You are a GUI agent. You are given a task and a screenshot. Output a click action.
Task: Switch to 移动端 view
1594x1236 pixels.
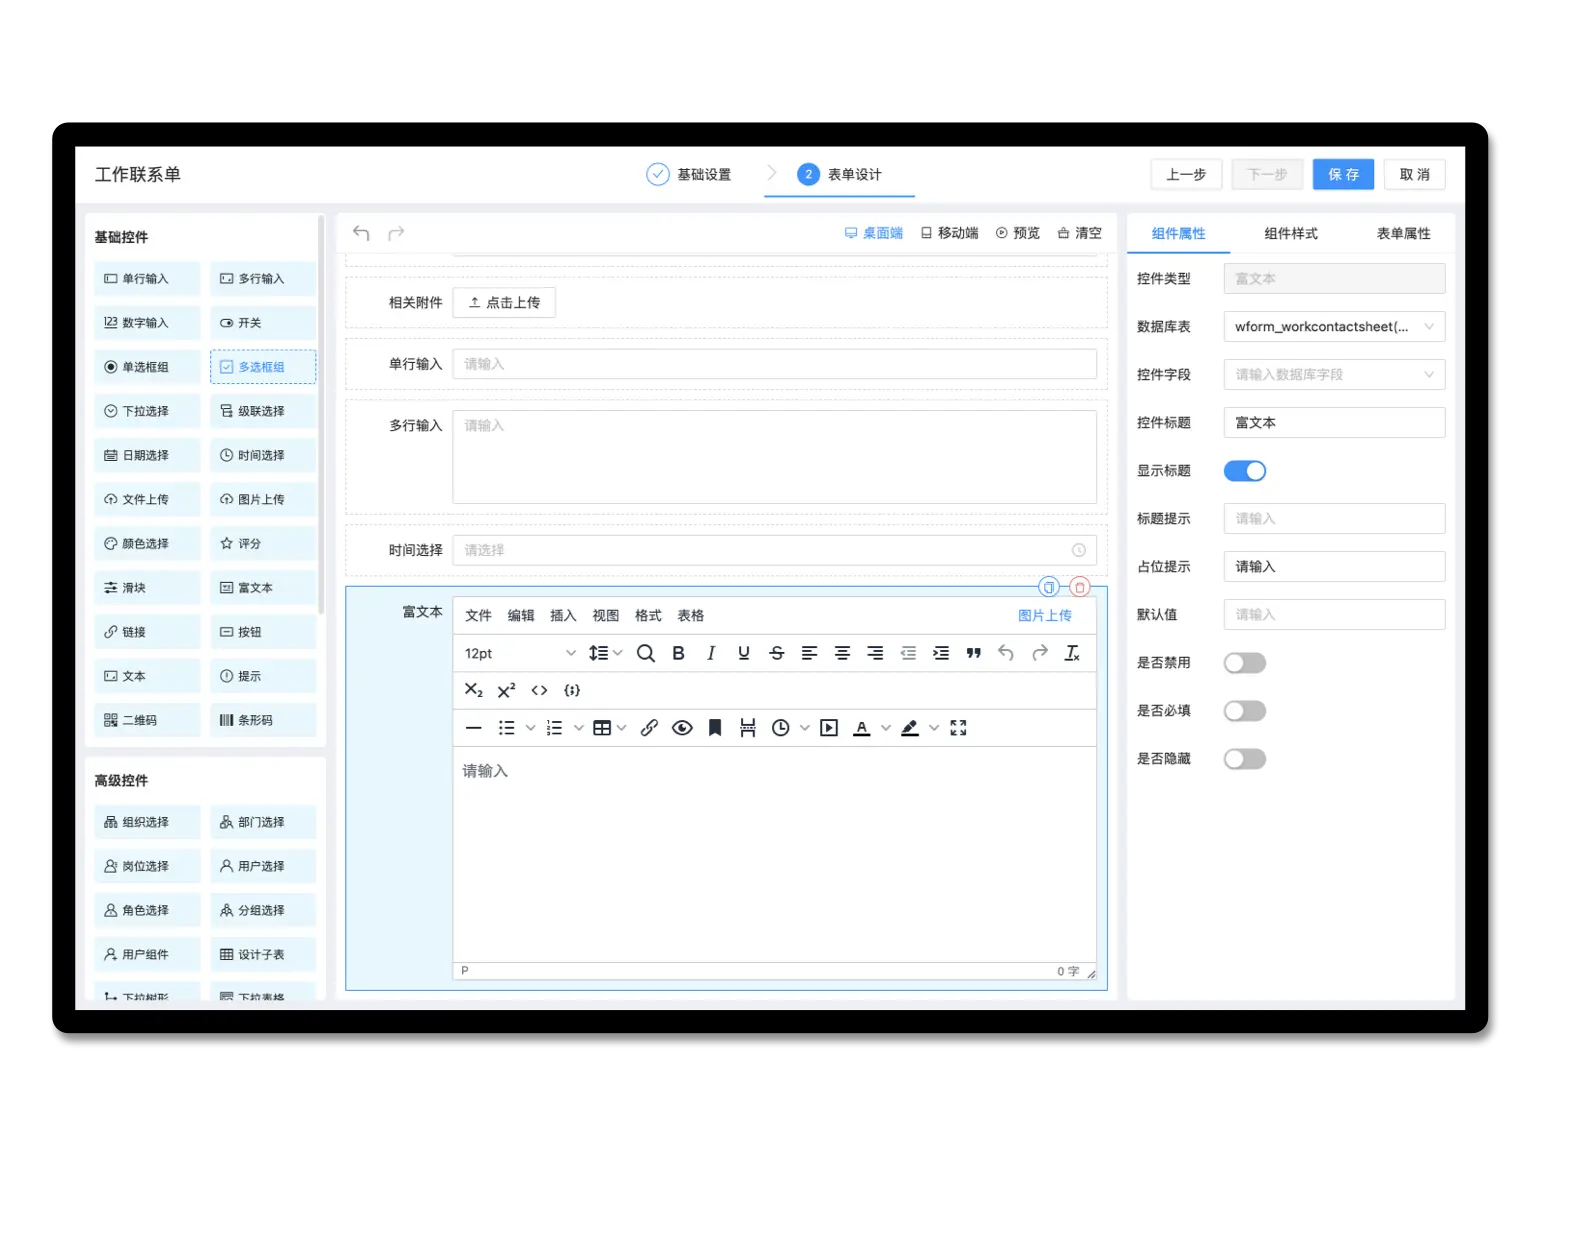(x=950, y=233)
